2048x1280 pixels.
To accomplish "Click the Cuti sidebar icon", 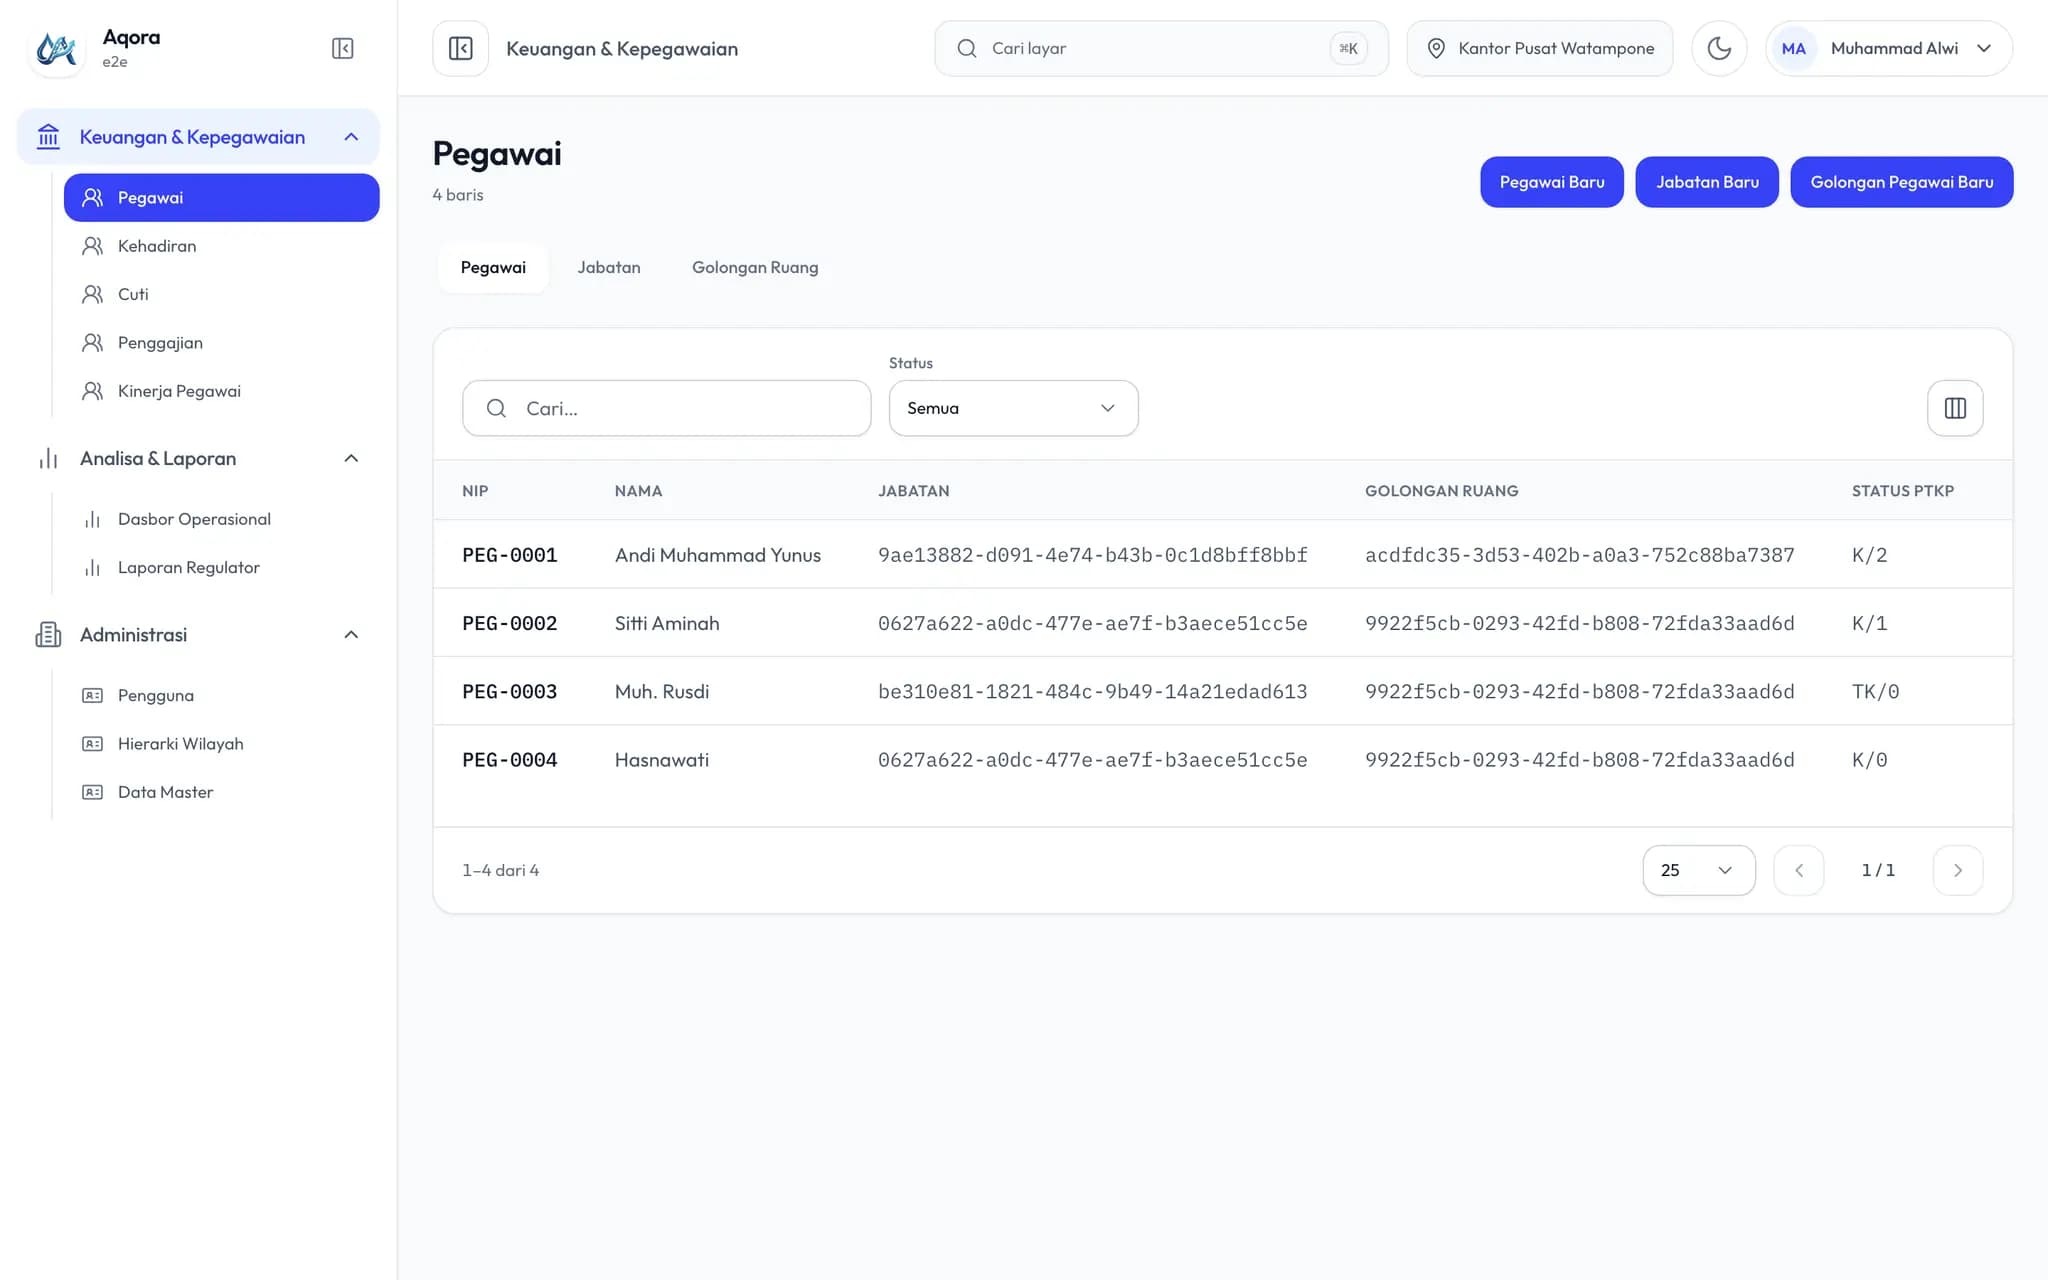I will coord(92,294).
